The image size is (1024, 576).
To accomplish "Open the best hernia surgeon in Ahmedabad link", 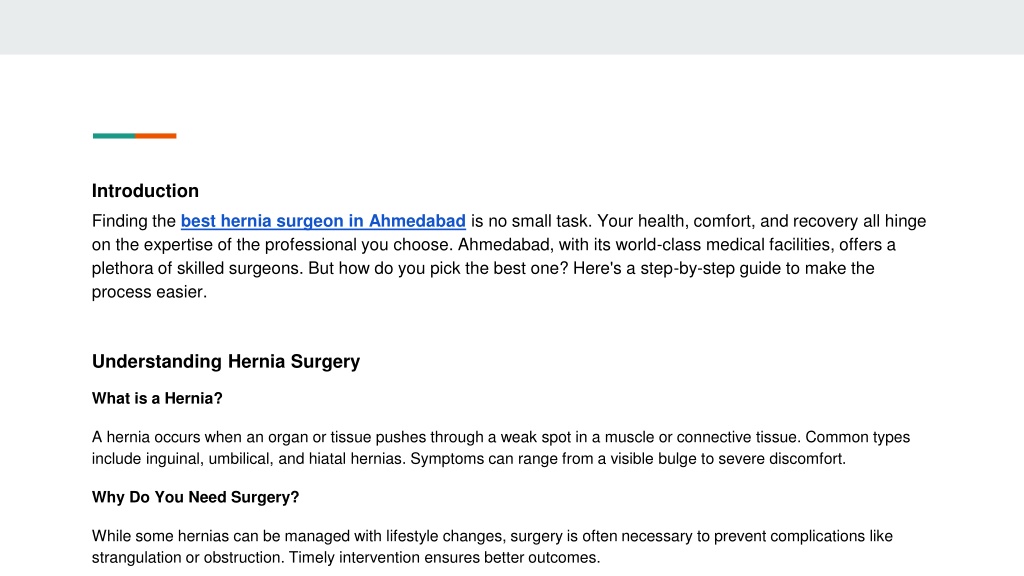I will click(323, 221).
